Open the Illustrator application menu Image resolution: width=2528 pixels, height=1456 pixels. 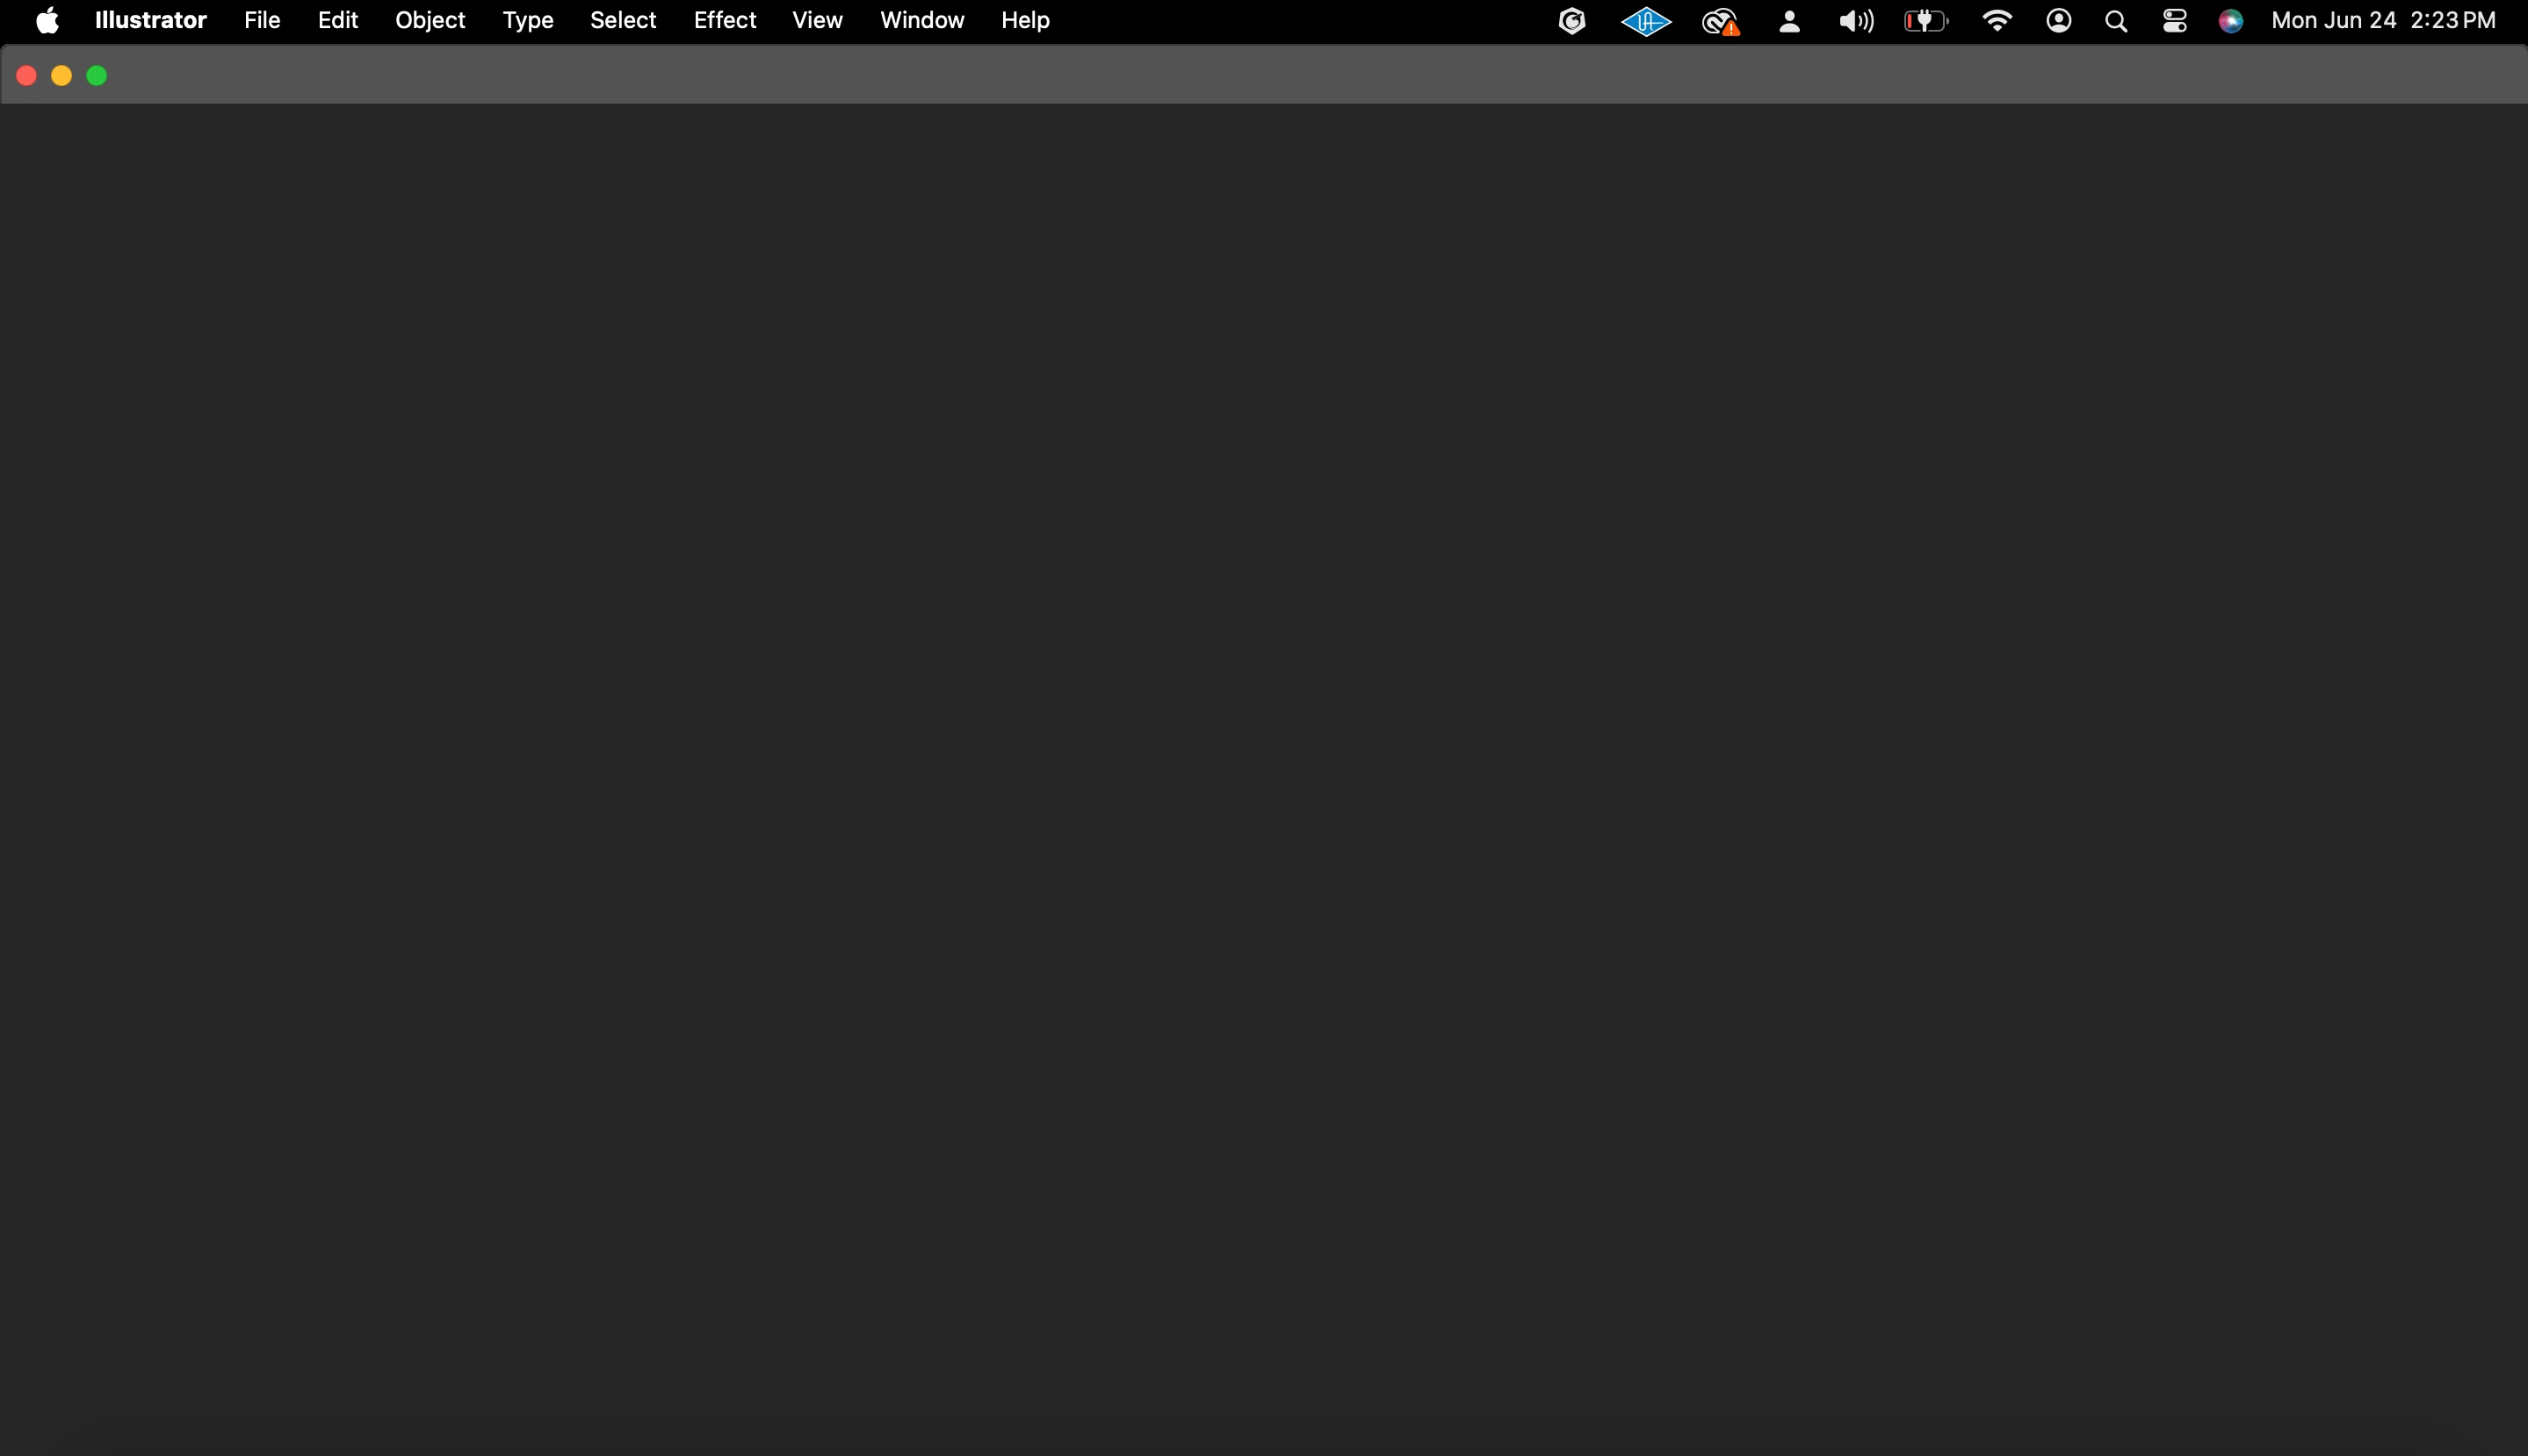(x=150, y=21)
